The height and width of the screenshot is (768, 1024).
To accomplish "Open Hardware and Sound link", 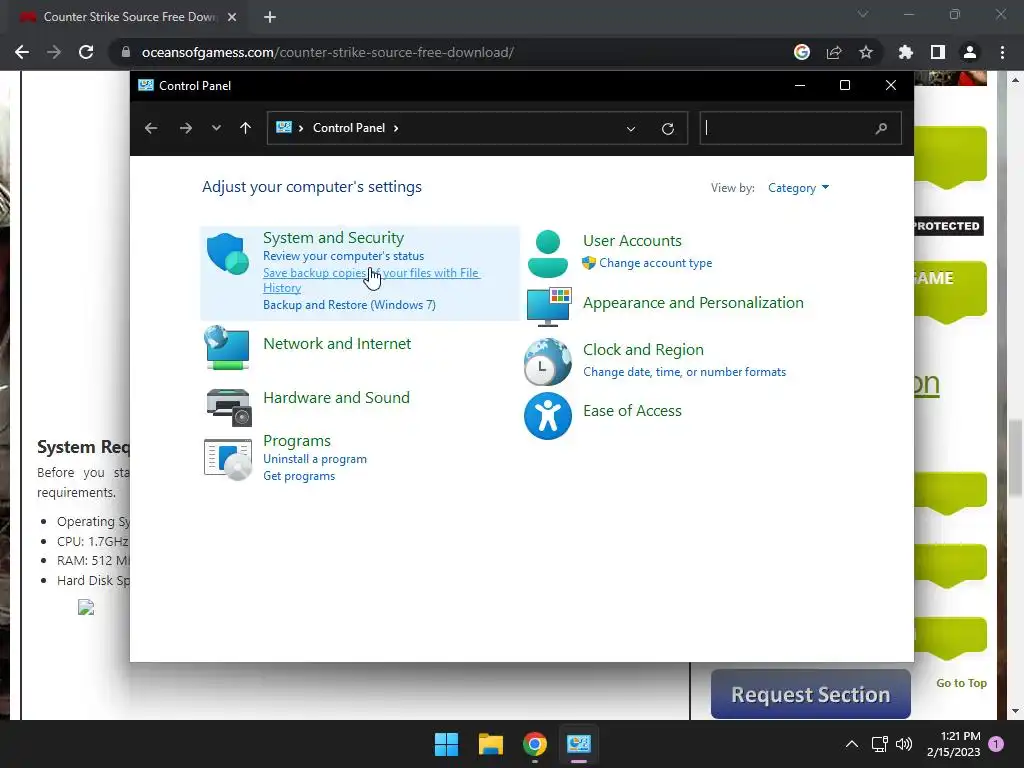I will pos(336,398).
